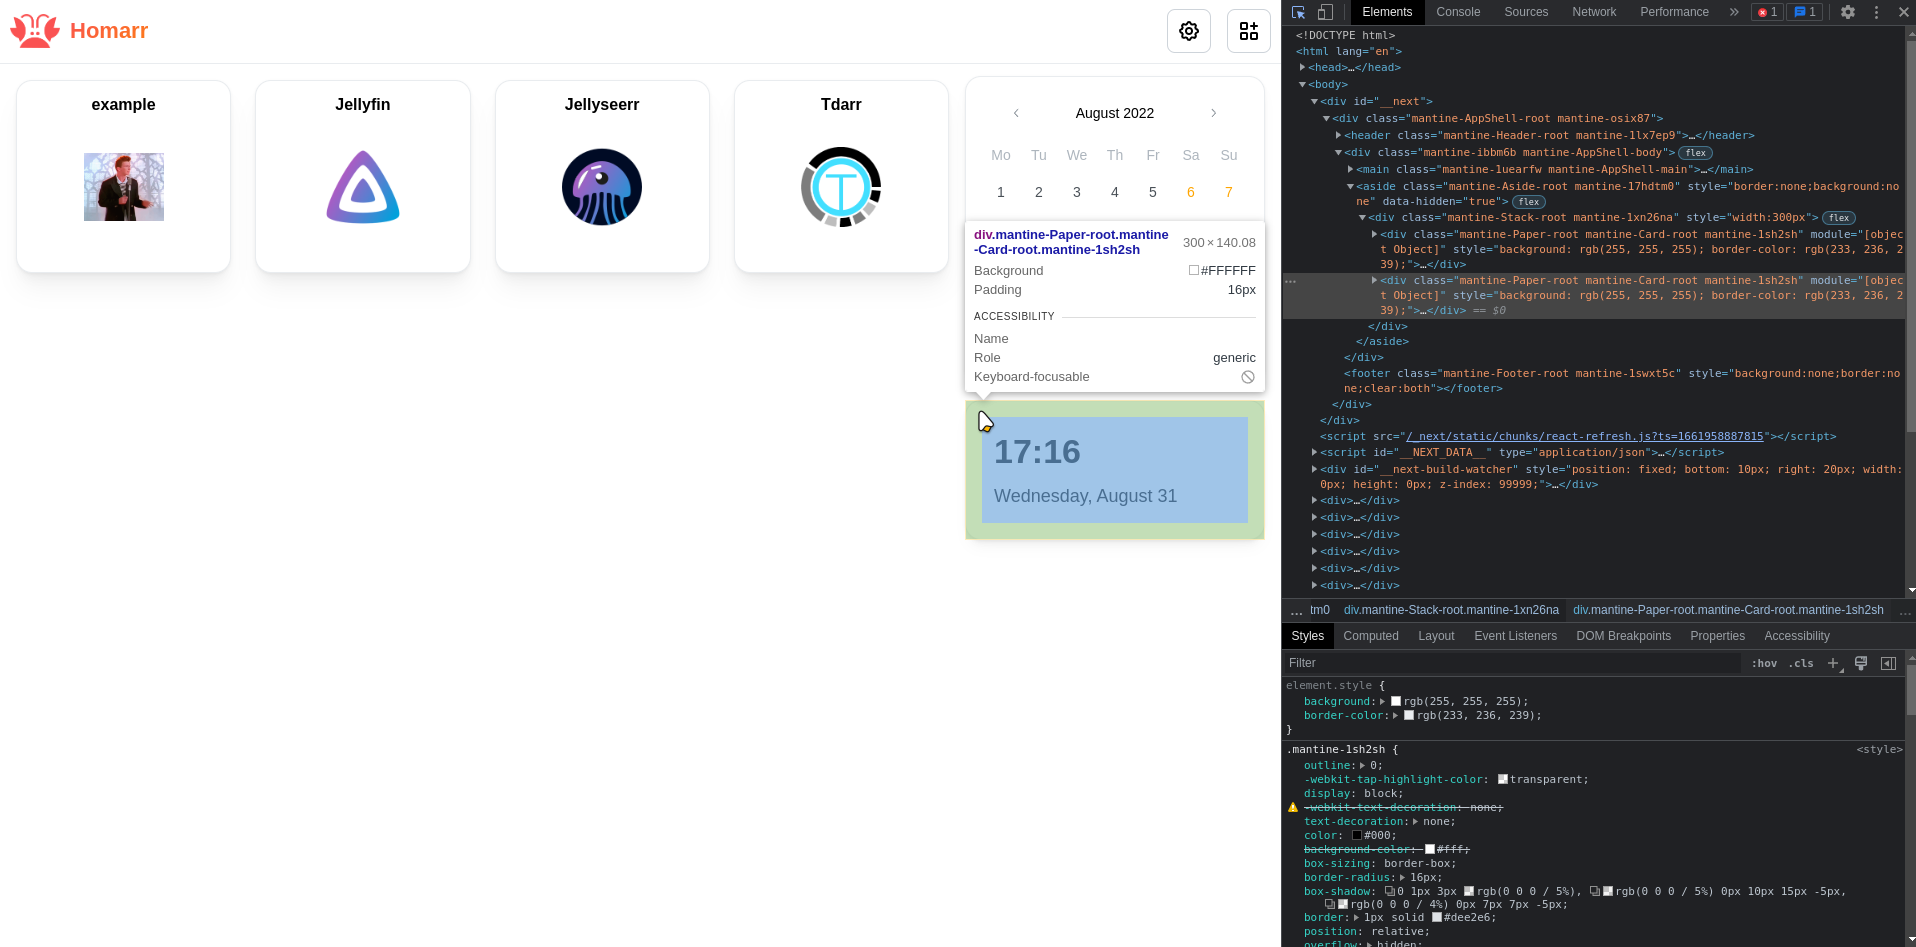Screen dimensions: 1916x947
Task: Go to next month in calendar
Action: pyautogui.click(x=1214, y=113)
